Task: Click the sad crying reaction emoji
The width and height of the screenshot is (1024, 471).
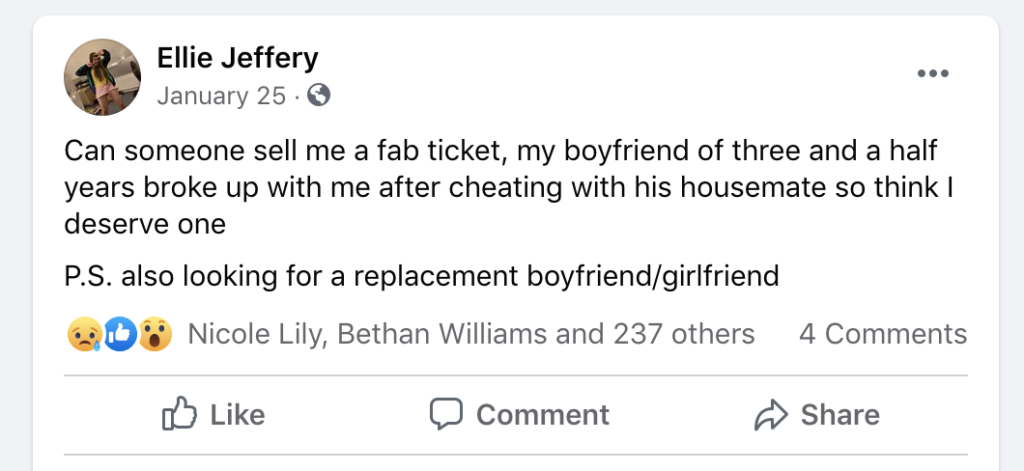Action: (x=84, y=334)
